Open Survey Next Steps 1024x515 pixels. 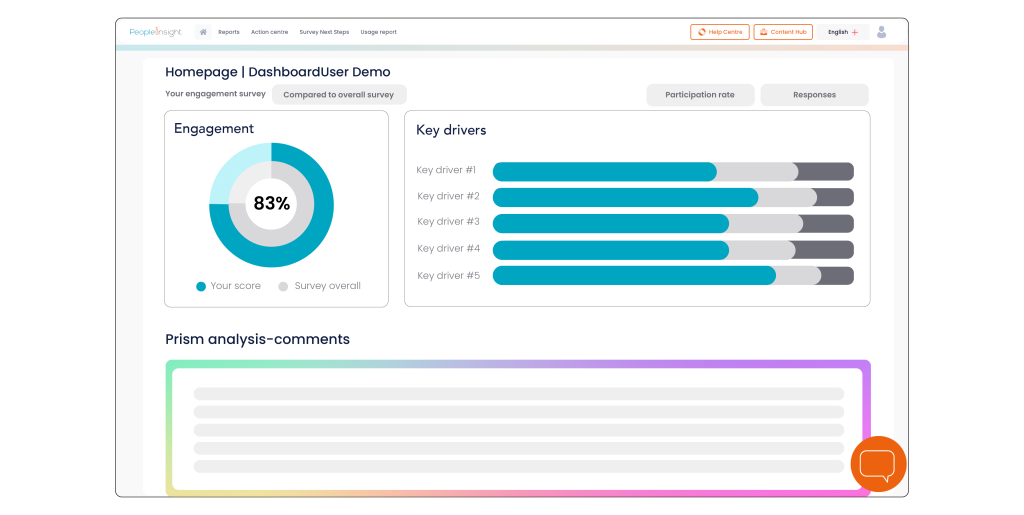pyautogui.click(x=324, y=32)
